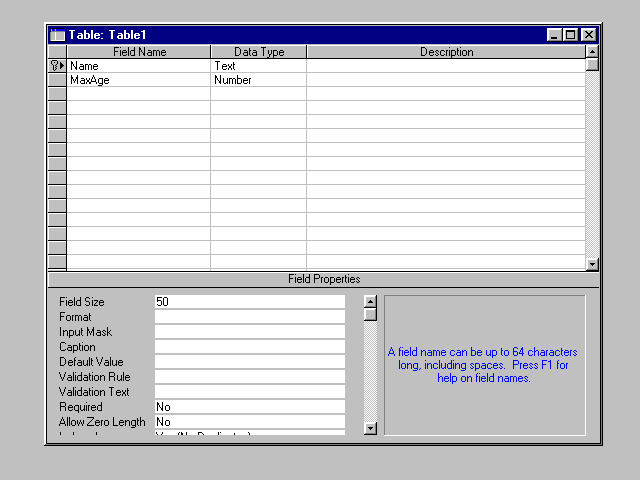The height and width of the screenshot is (480, 640).
Task: Click the Required property value No
Action: [x=249, y=407]
